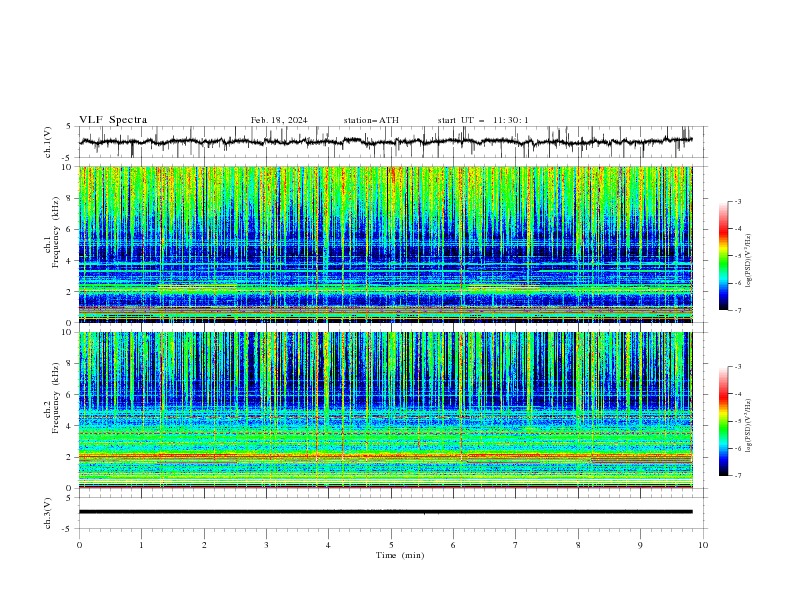Click the "-7" tick on the ch.2 colorbar
This screenshot has height=612, width=792.
(x=738, y=476)
